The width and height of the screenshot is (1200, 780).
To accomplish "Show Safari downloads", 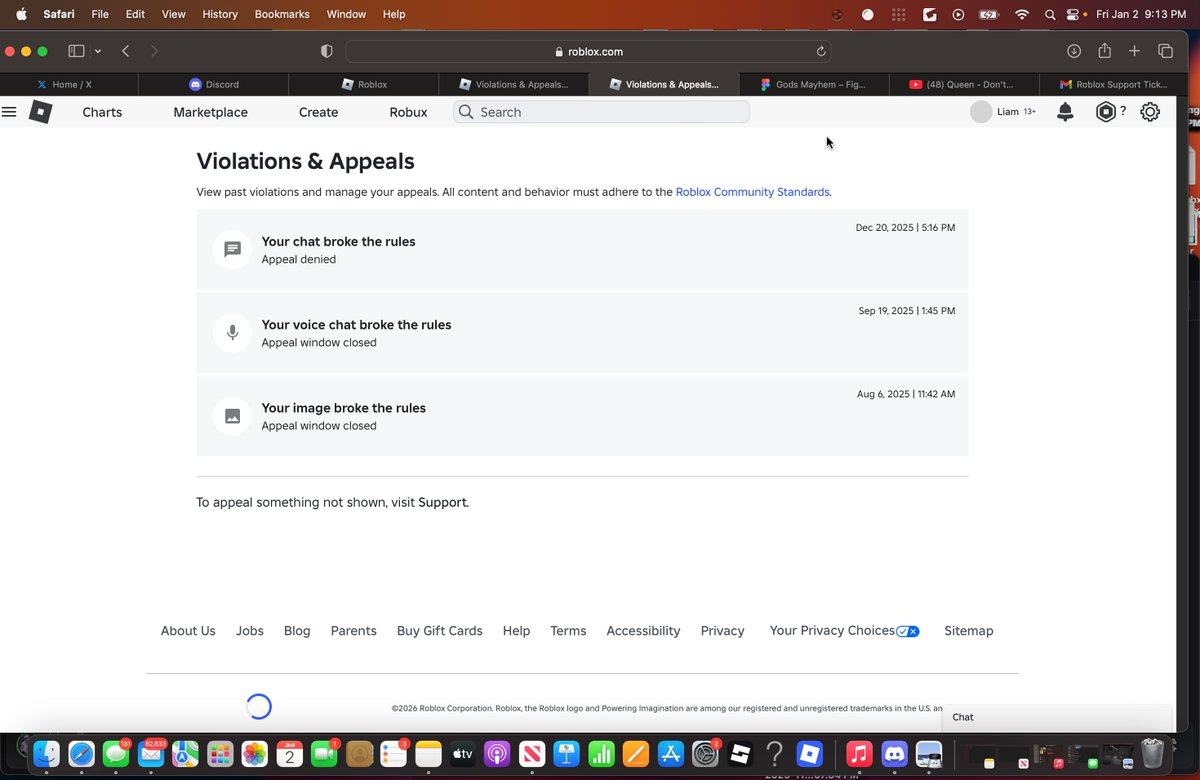I will click(1074, 51).
